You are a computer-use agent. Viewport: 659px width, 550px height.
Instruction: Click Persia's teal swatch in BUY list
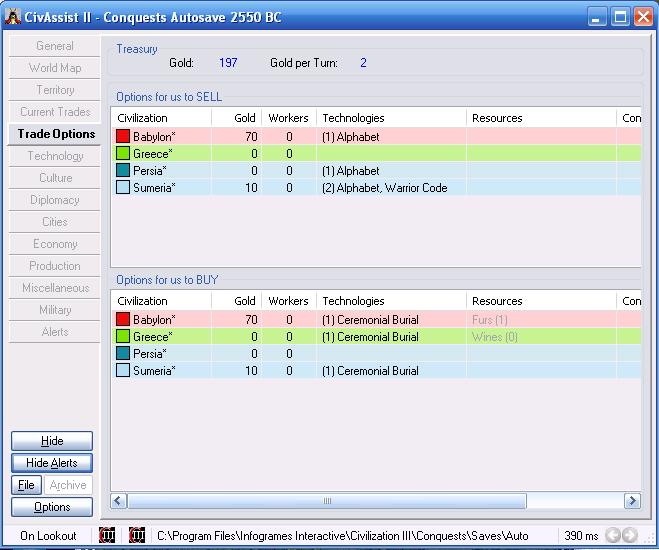(x=123, y=353)
